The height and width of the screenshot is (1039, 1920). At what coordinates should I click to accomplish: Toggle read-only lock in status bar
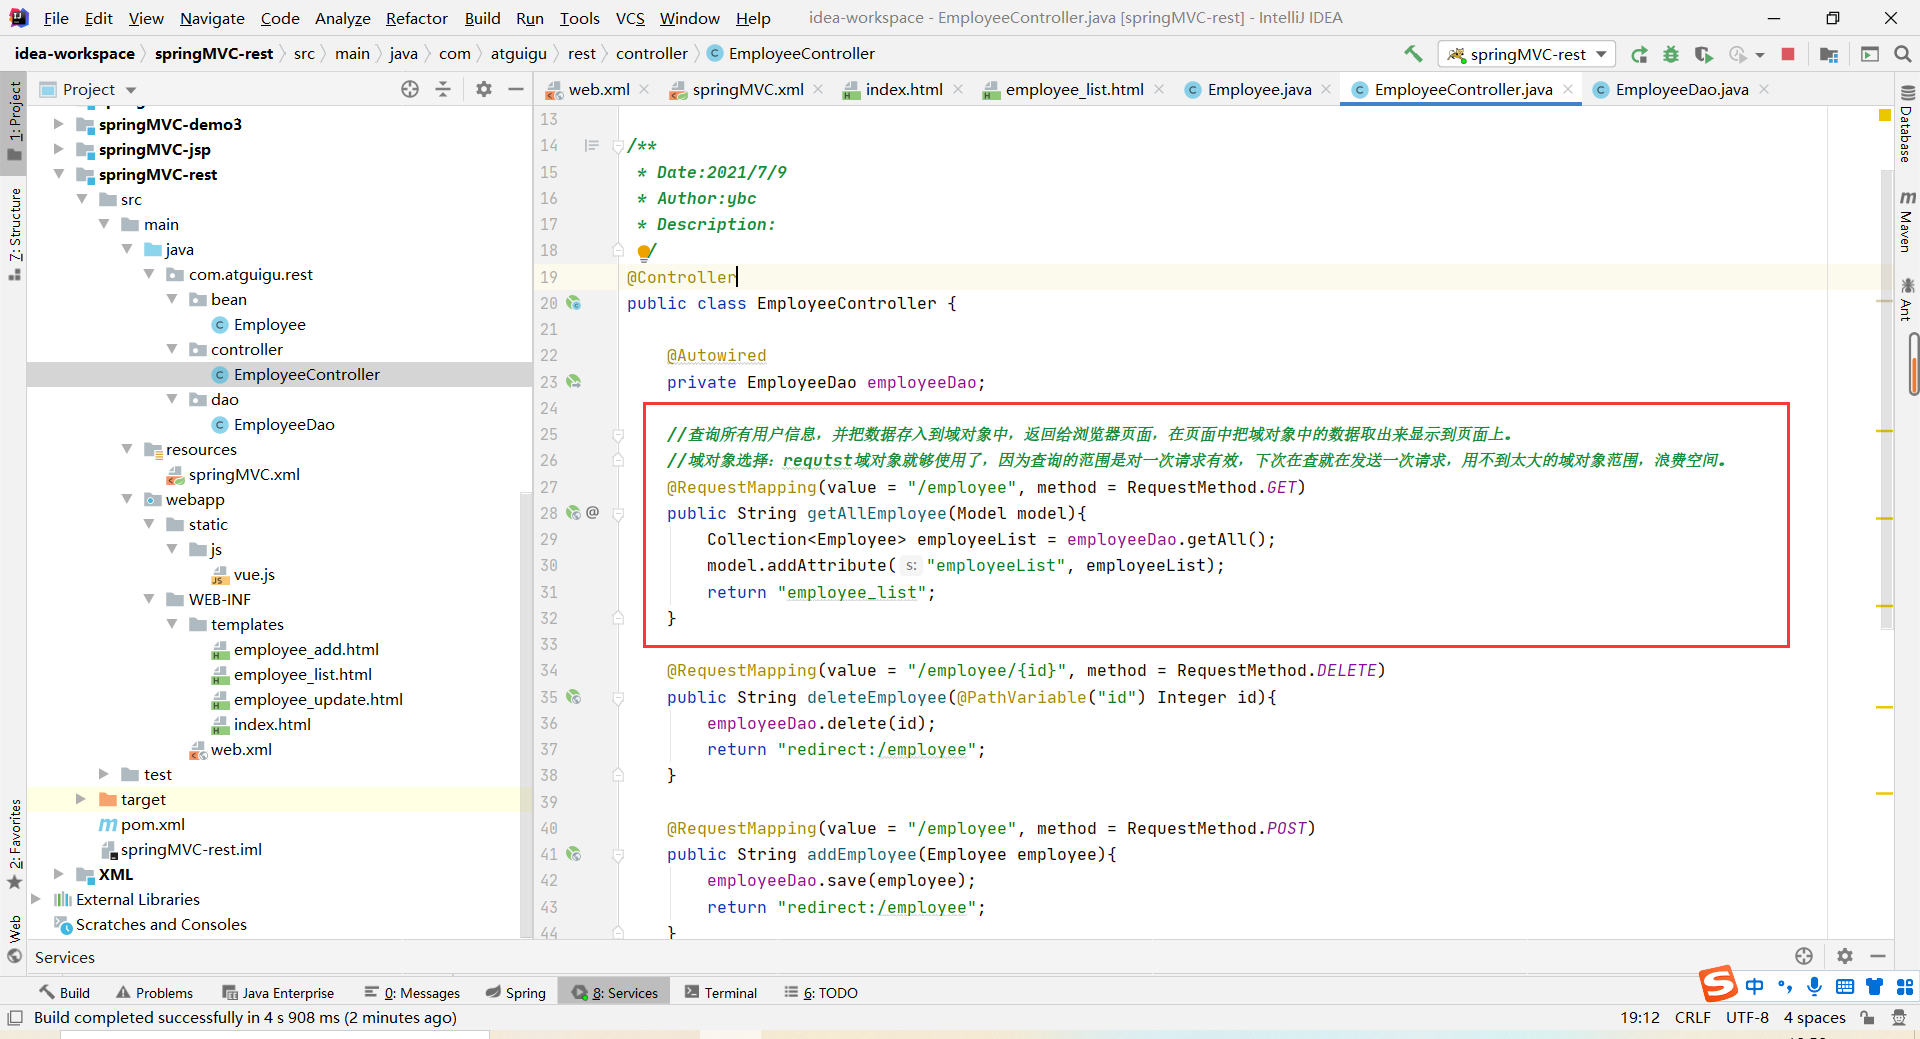tap(1867, 1017)
